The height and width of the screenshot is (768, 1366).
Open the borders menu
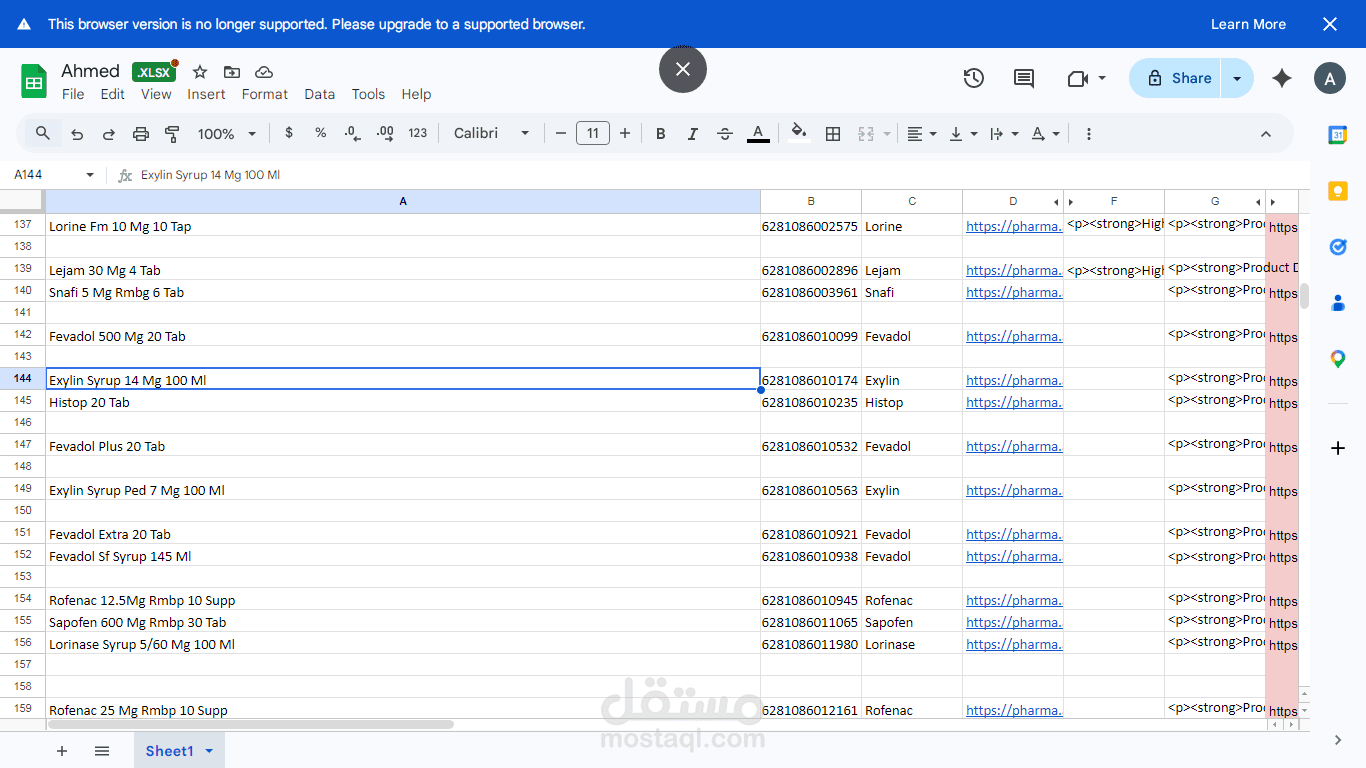[x=833, y=133]
